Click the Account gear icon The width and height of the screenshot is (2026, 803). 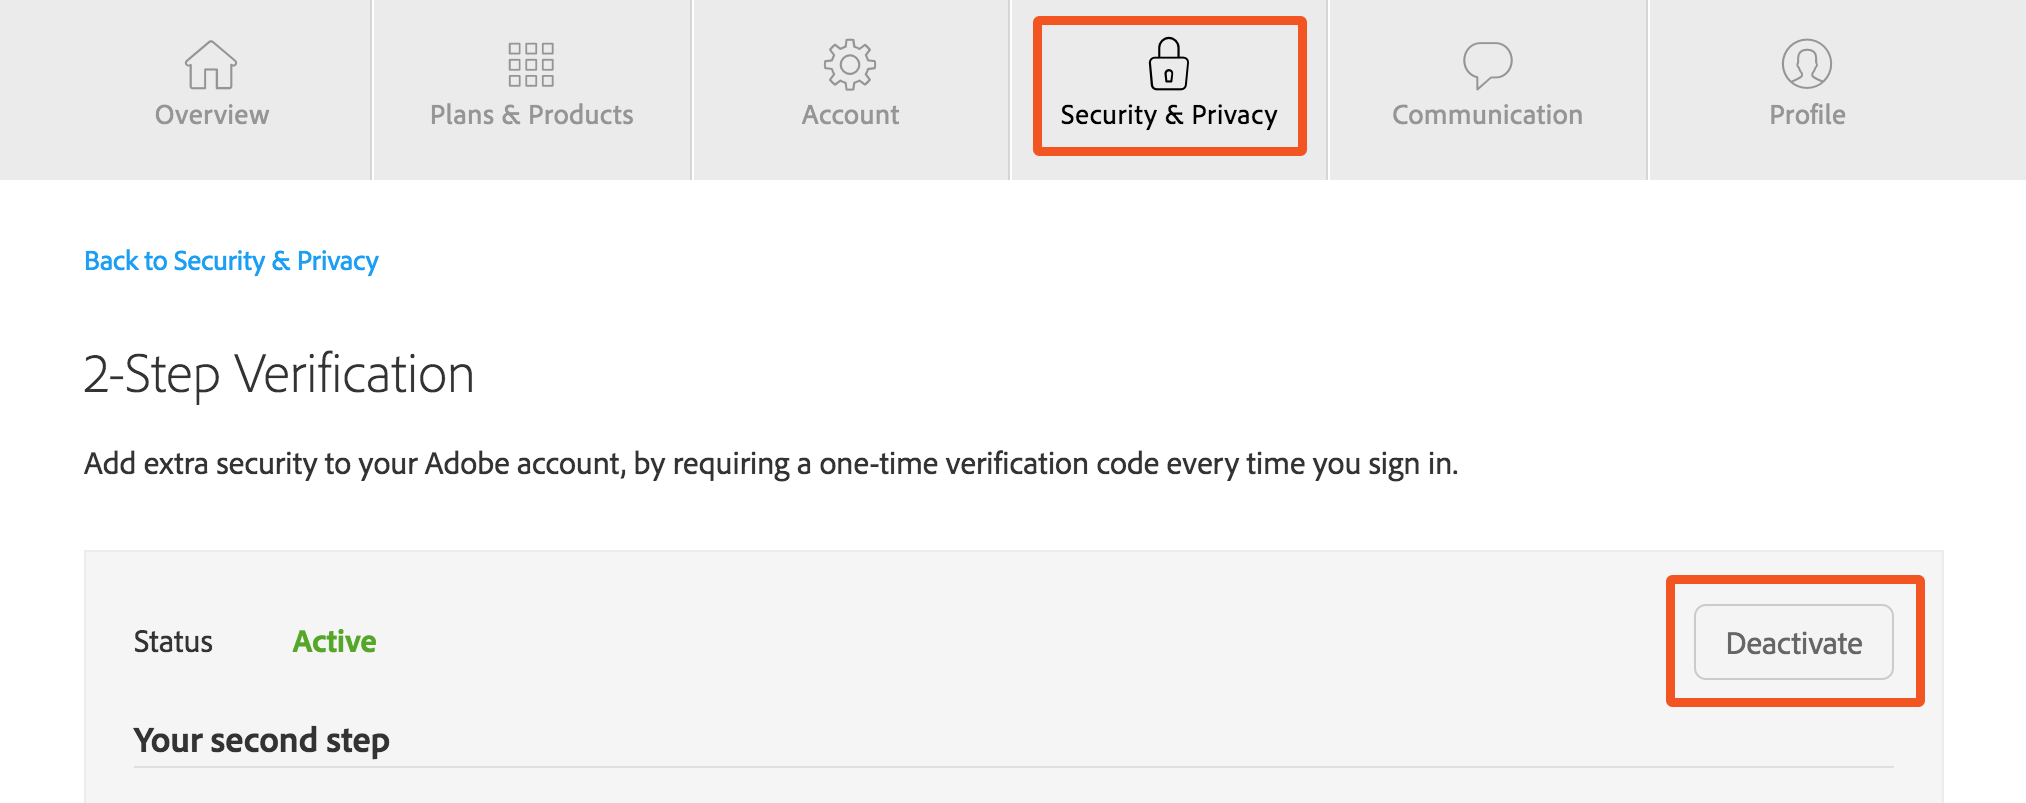[x=850, y=65]
